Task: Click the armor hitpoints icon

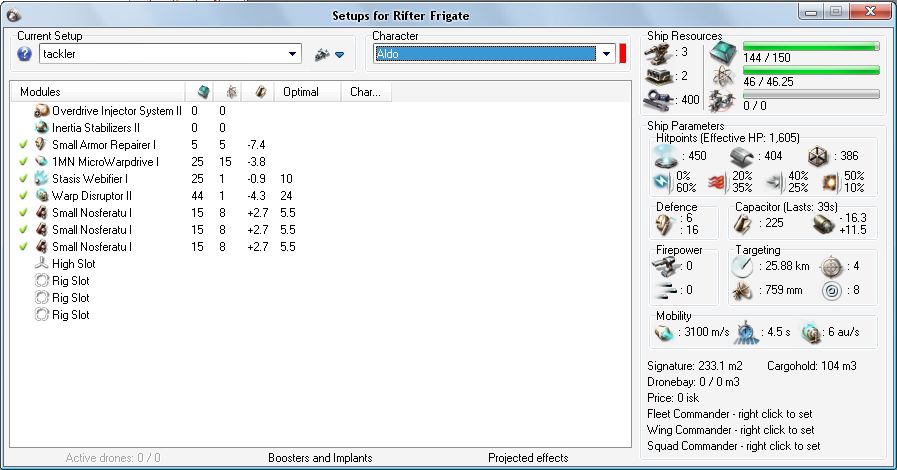Action: 742,156
